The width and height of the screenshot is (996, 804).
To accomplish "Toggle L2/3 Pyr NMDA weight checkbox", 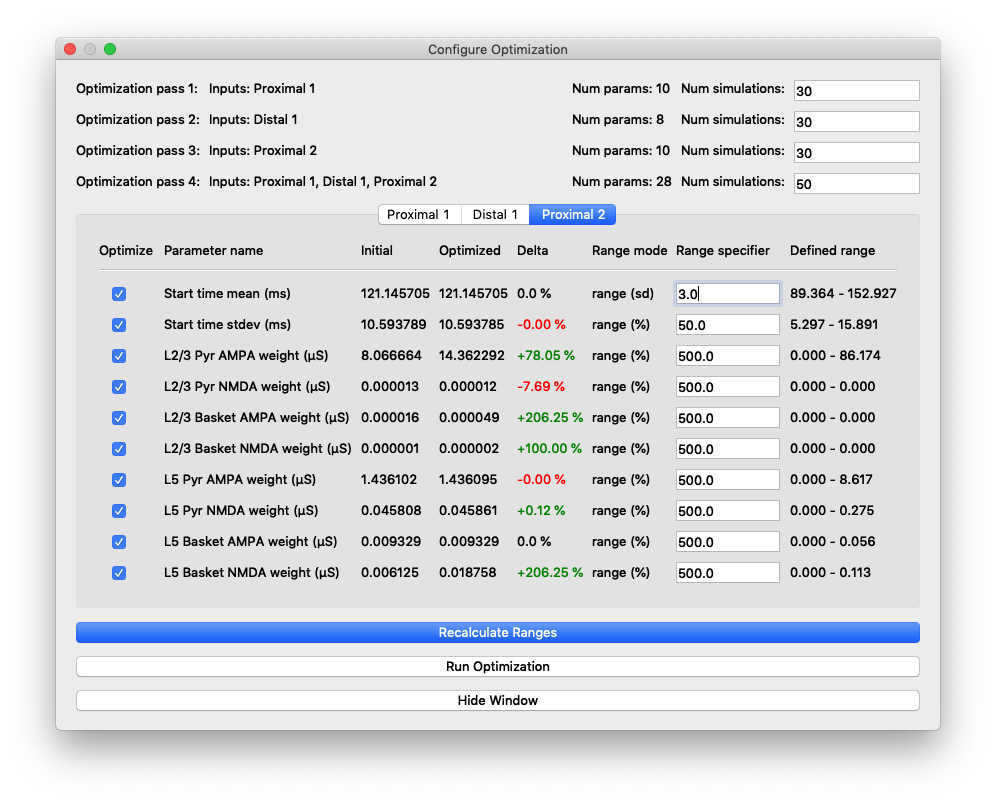I will pyautogui.click(x=119, y=387).
